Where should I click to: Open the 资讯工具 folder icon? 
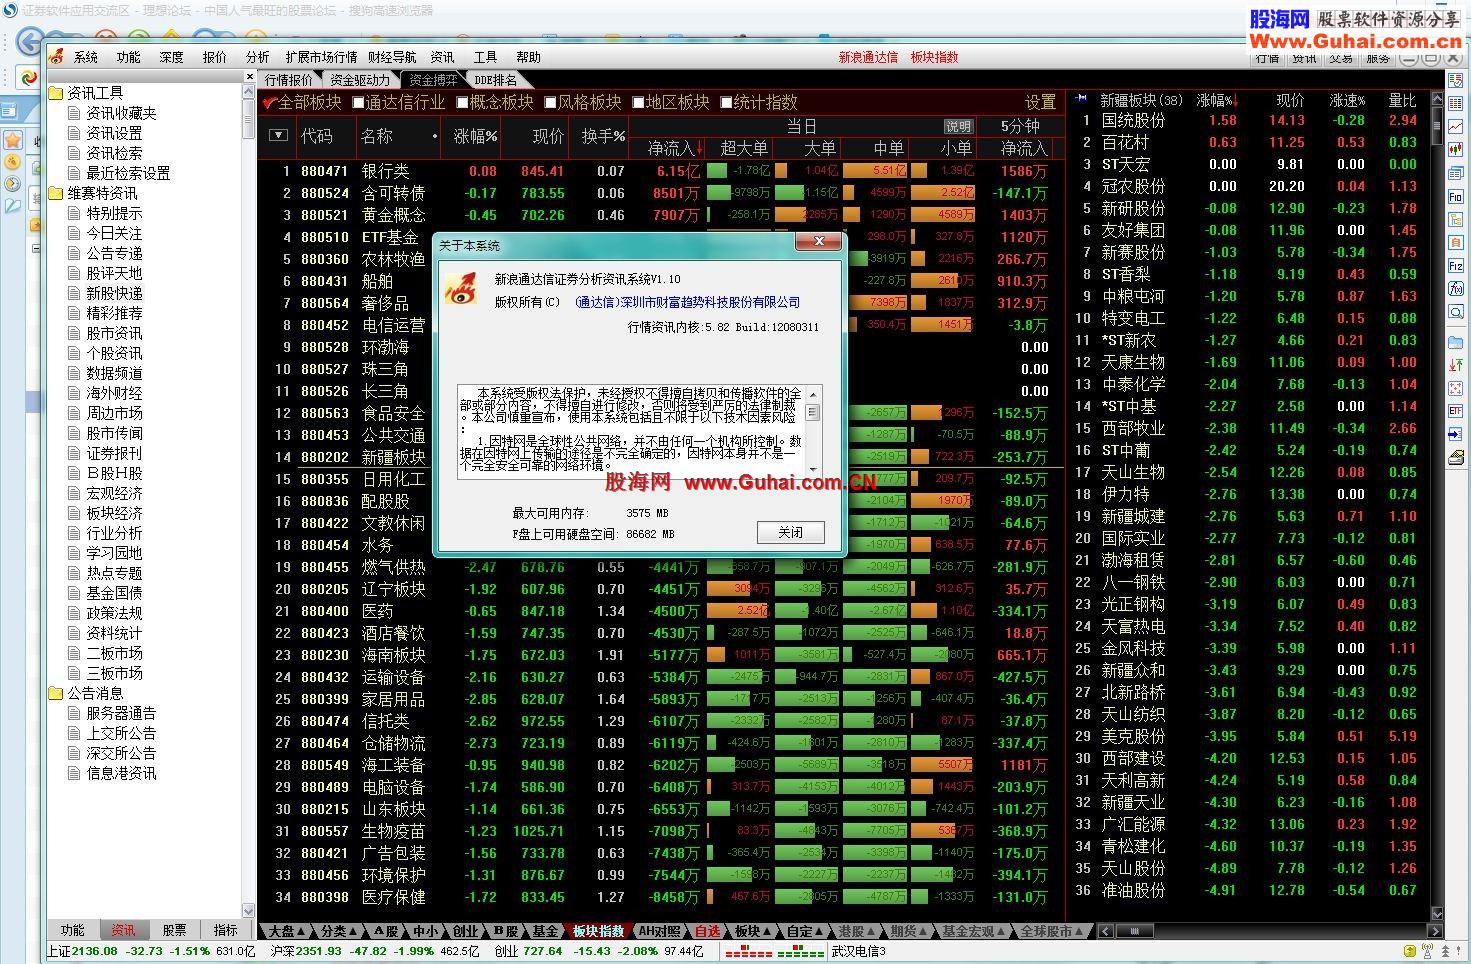(x=56, y=93)
